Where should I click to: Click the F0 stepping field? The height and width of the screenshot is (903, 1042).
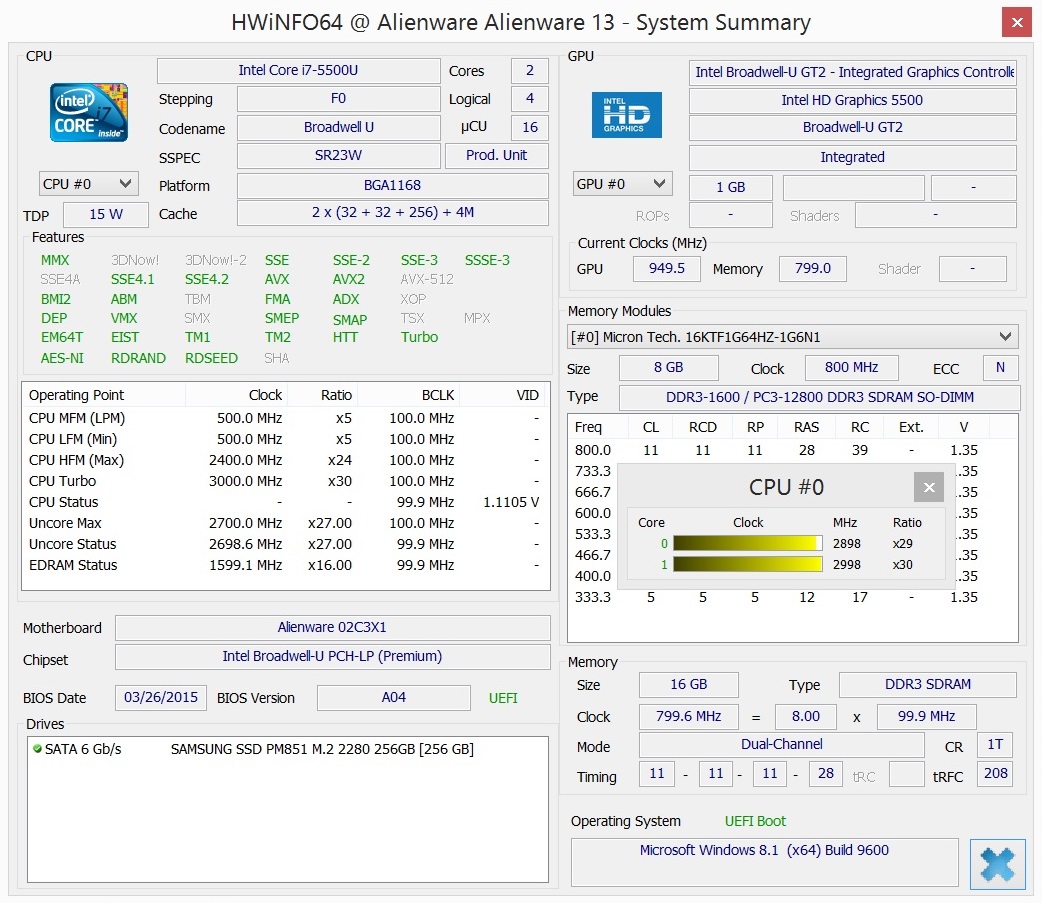(x=338, y=98)
